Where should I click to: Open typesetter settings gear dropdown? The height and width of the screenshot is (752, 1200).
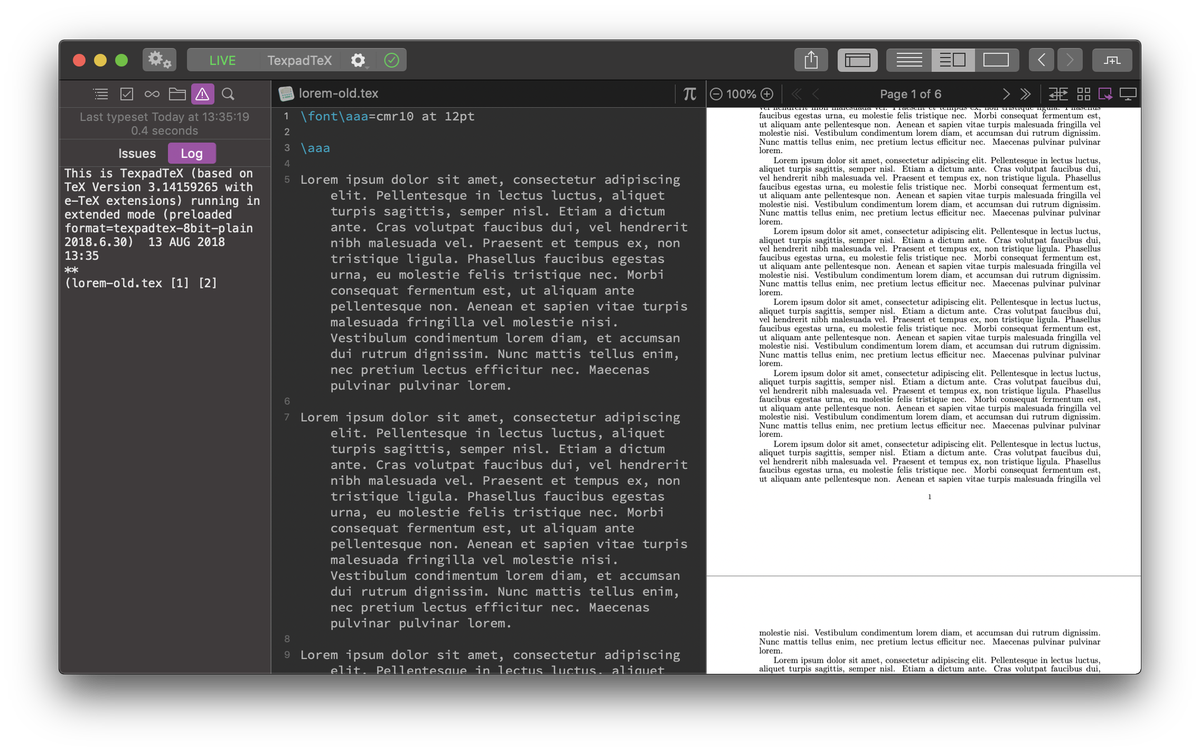point(358,60)
